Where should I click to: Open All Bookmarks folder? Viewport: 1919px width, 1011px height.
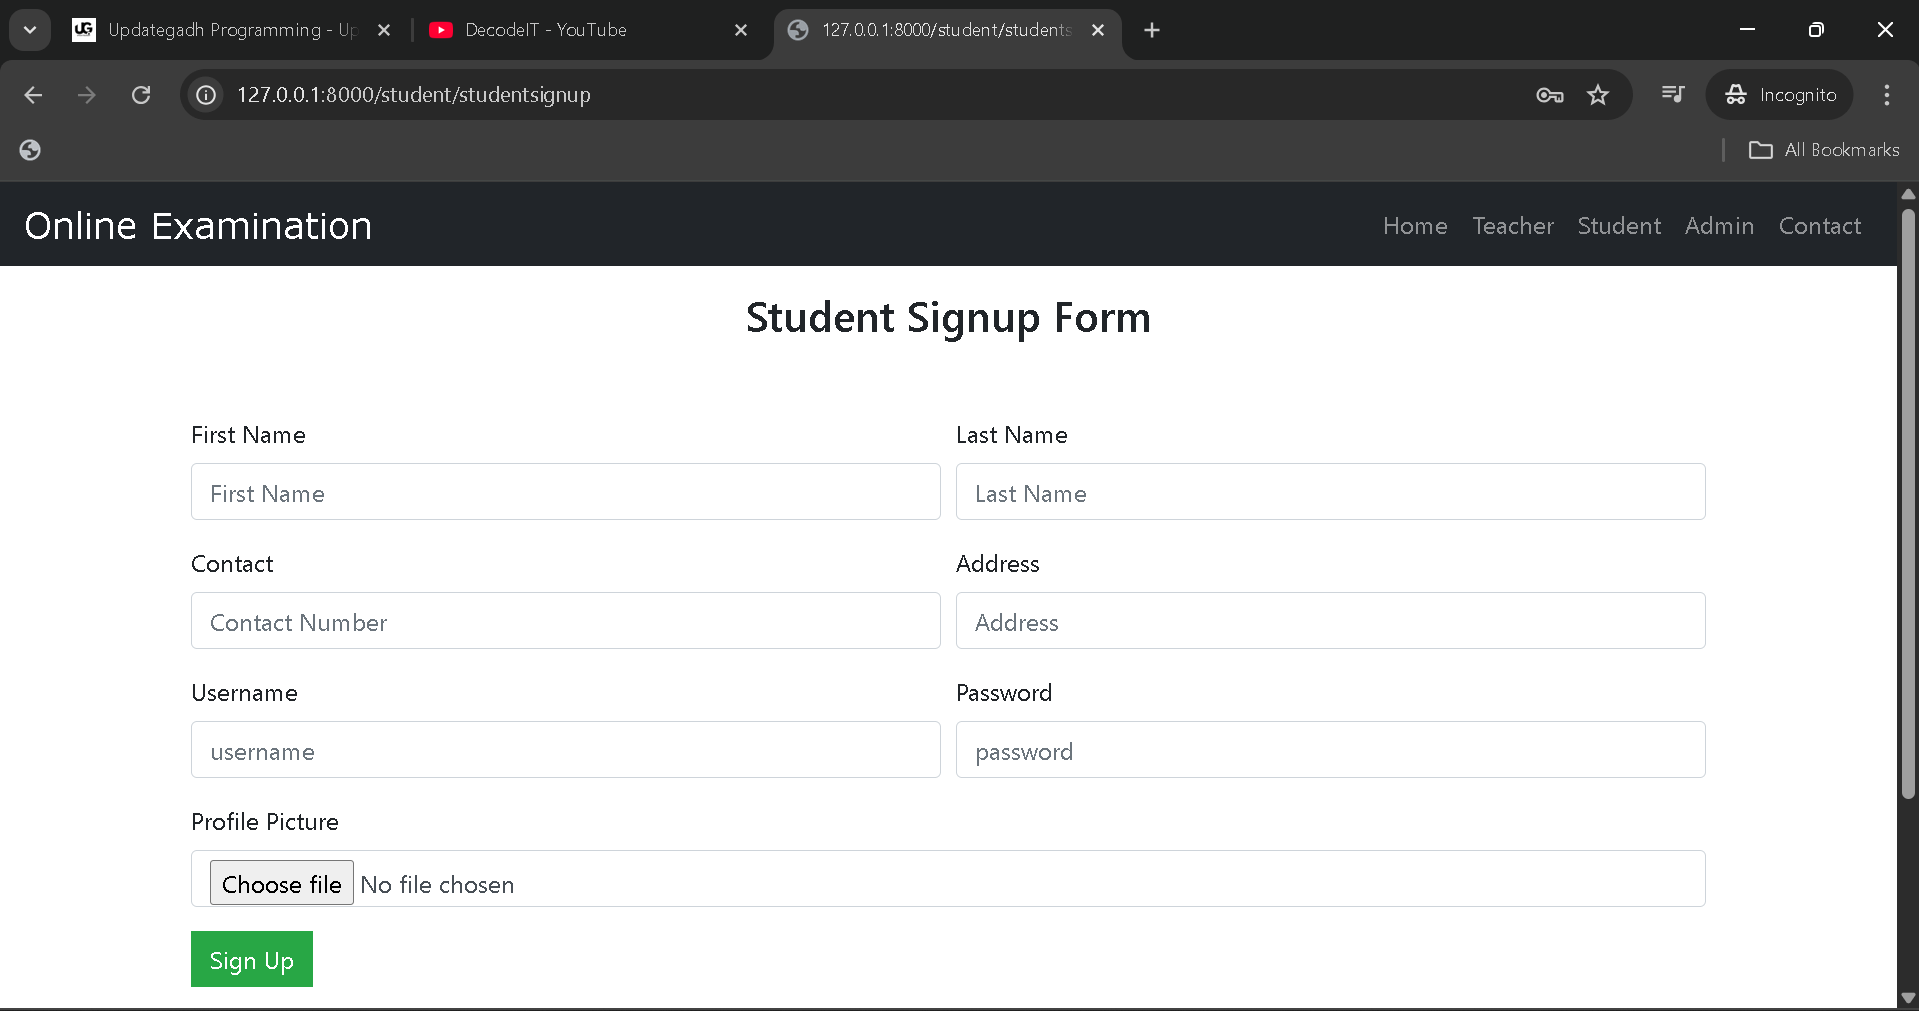(x=1824, y=150)
